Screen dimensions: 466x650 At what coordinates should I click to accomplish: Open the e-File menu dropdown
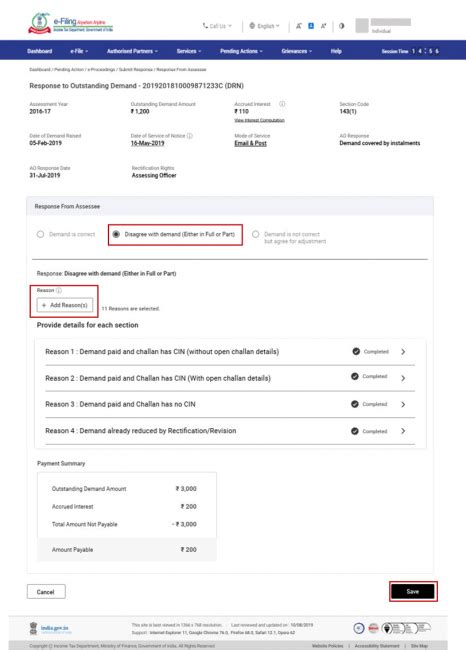[79, 51]
